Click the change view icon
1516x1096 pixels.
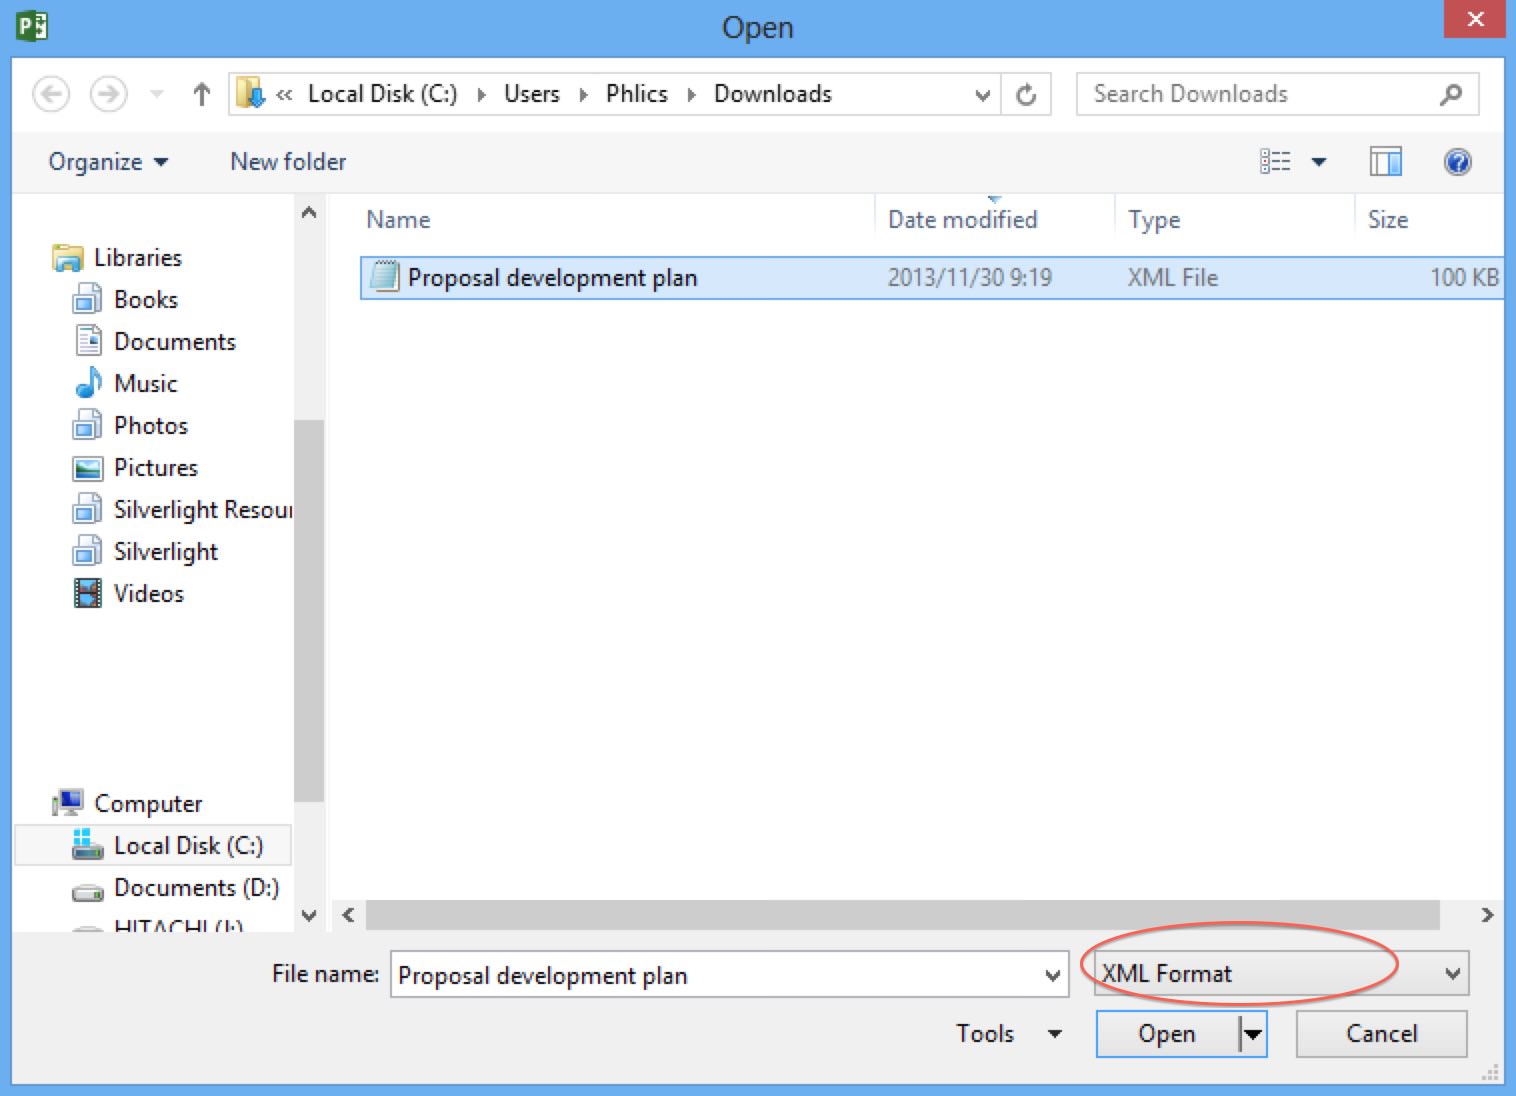click(x=1275, y=162)
